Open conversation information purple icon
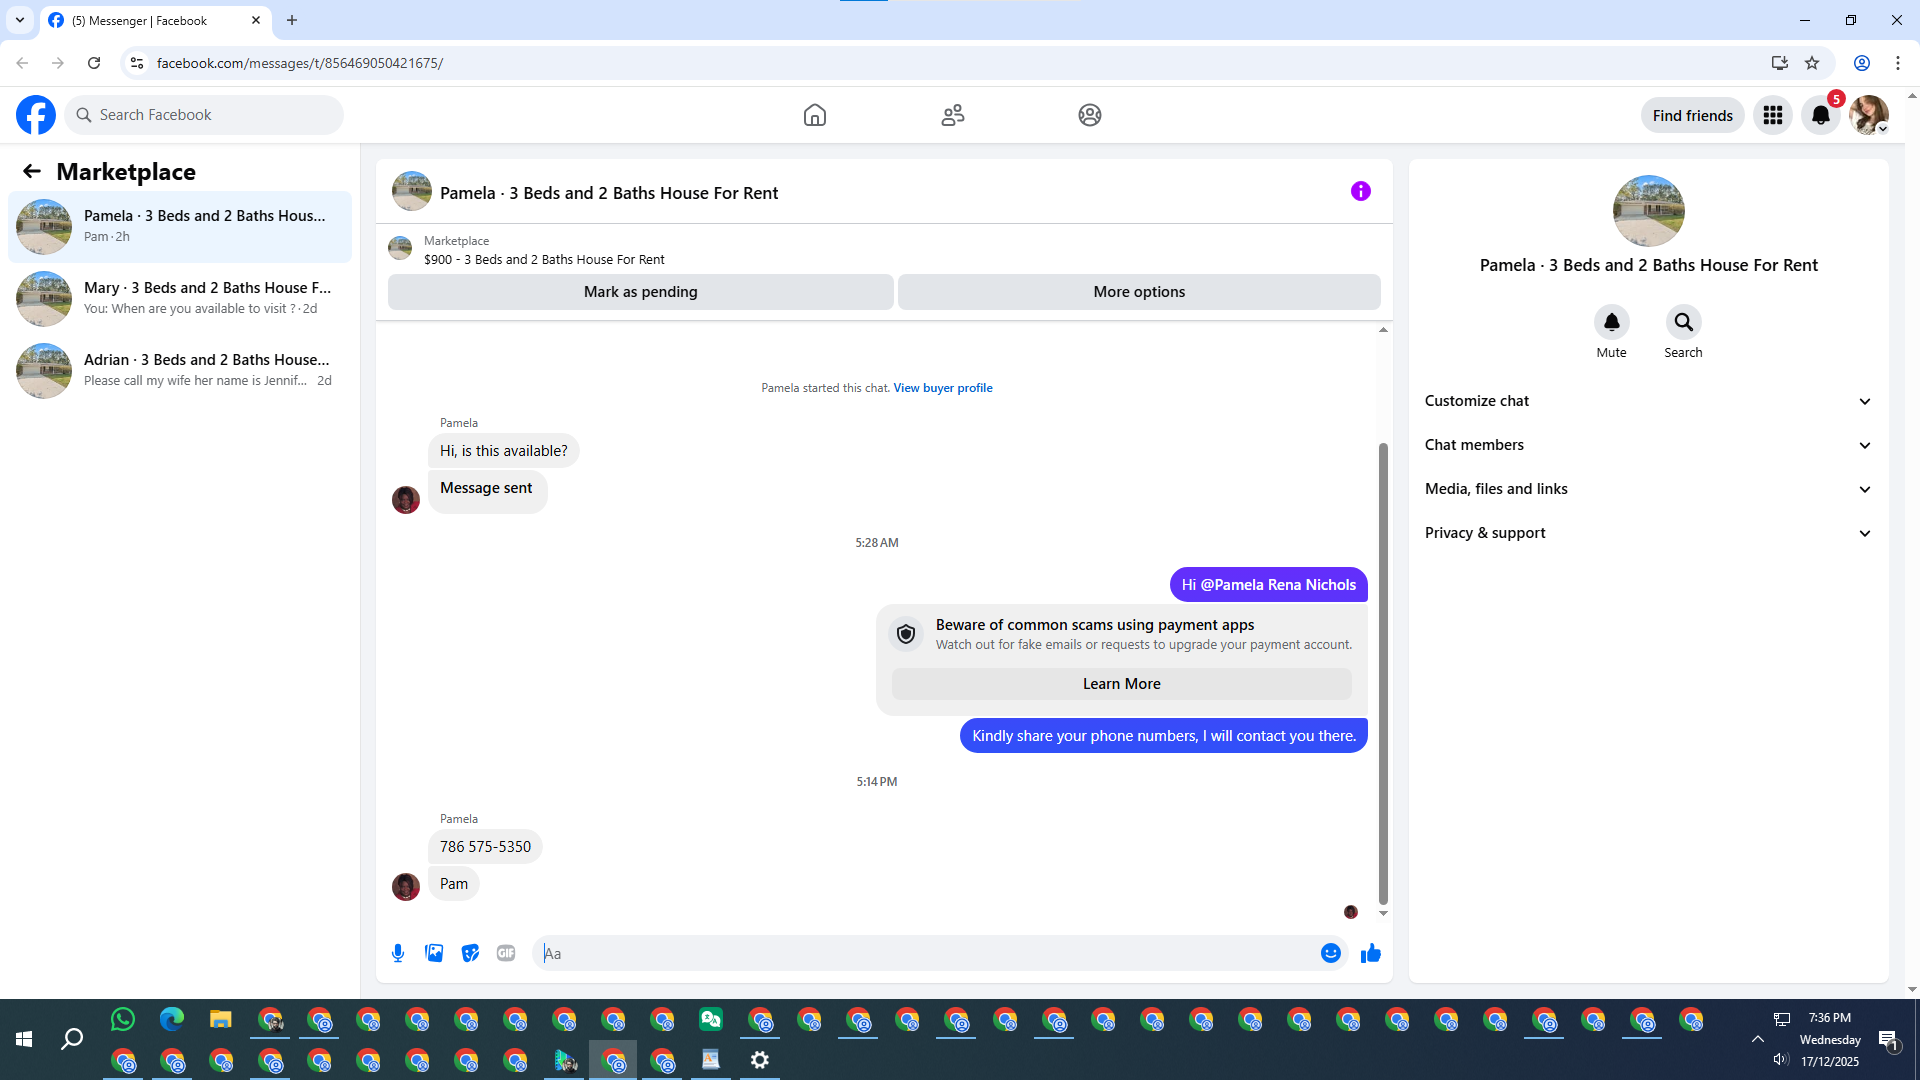Screen dimensions: 1920x1080 click(x=1361, y=191)
